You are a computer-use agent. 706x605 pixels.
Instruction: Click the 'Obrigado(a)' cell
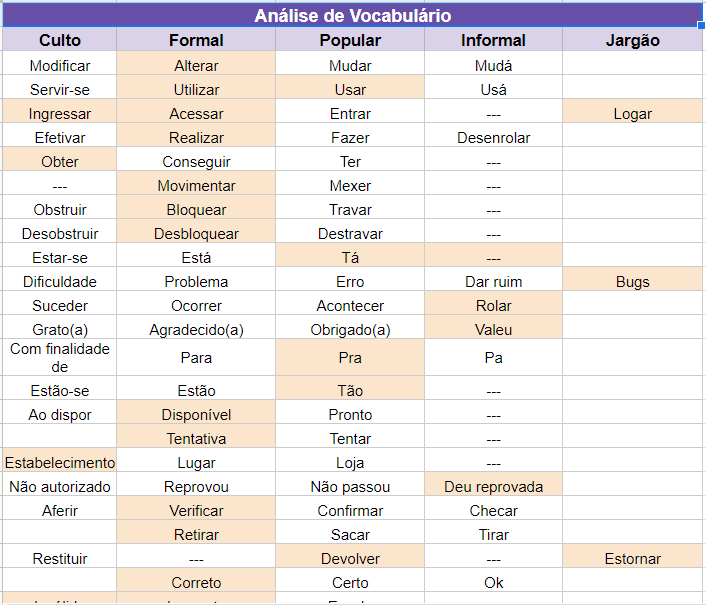(350, 330)
